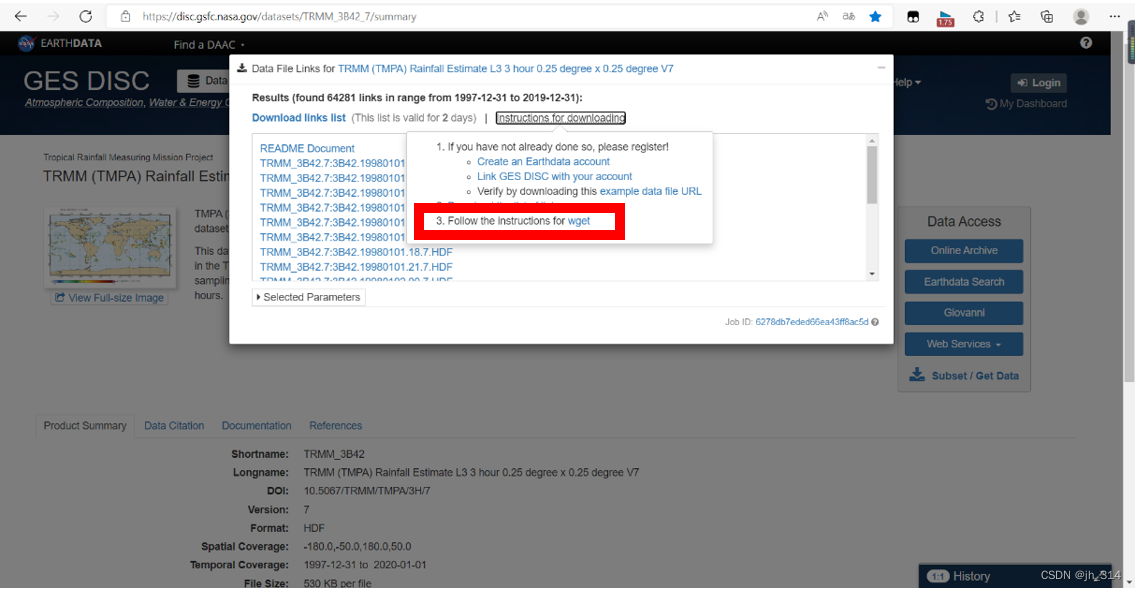Expand Selected Parameters section
The width and height of the screenshot is (1137, 592).
coord(309,297)
